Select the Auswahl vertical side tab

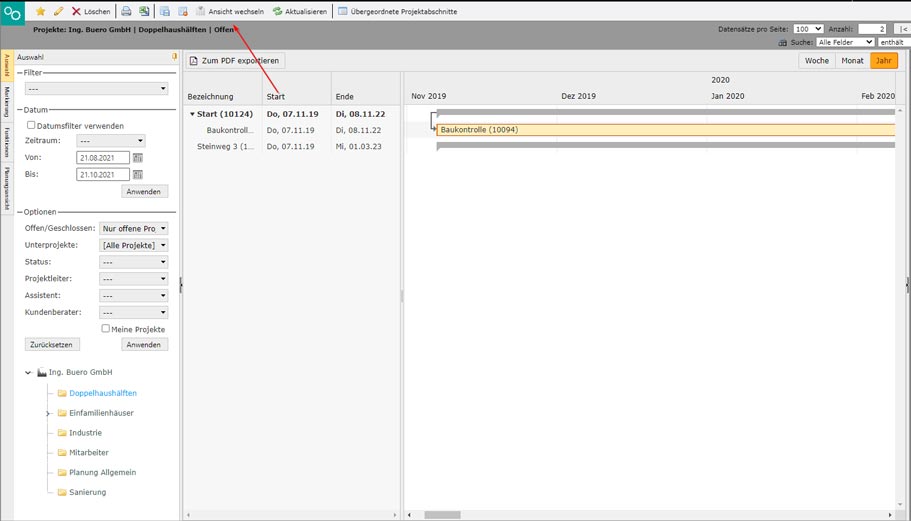(x=7, y=65)
